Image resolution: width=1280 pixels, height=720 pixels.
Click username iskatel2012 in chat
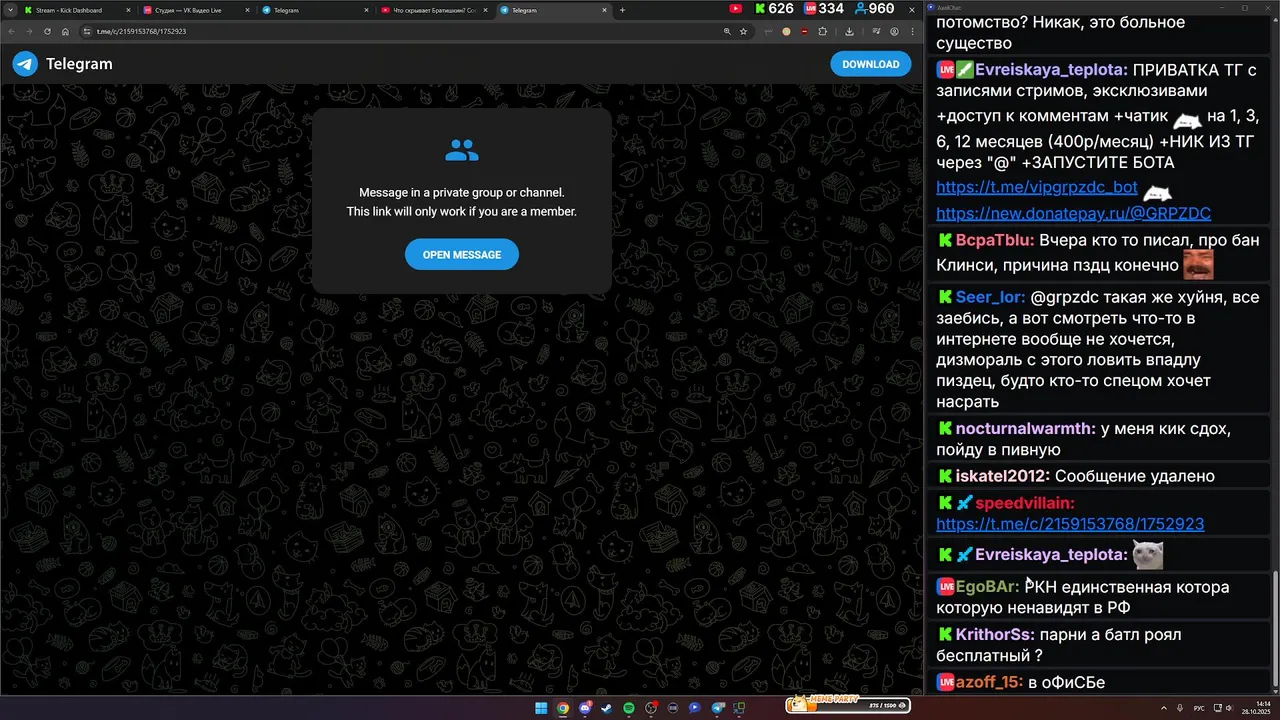1003,476
